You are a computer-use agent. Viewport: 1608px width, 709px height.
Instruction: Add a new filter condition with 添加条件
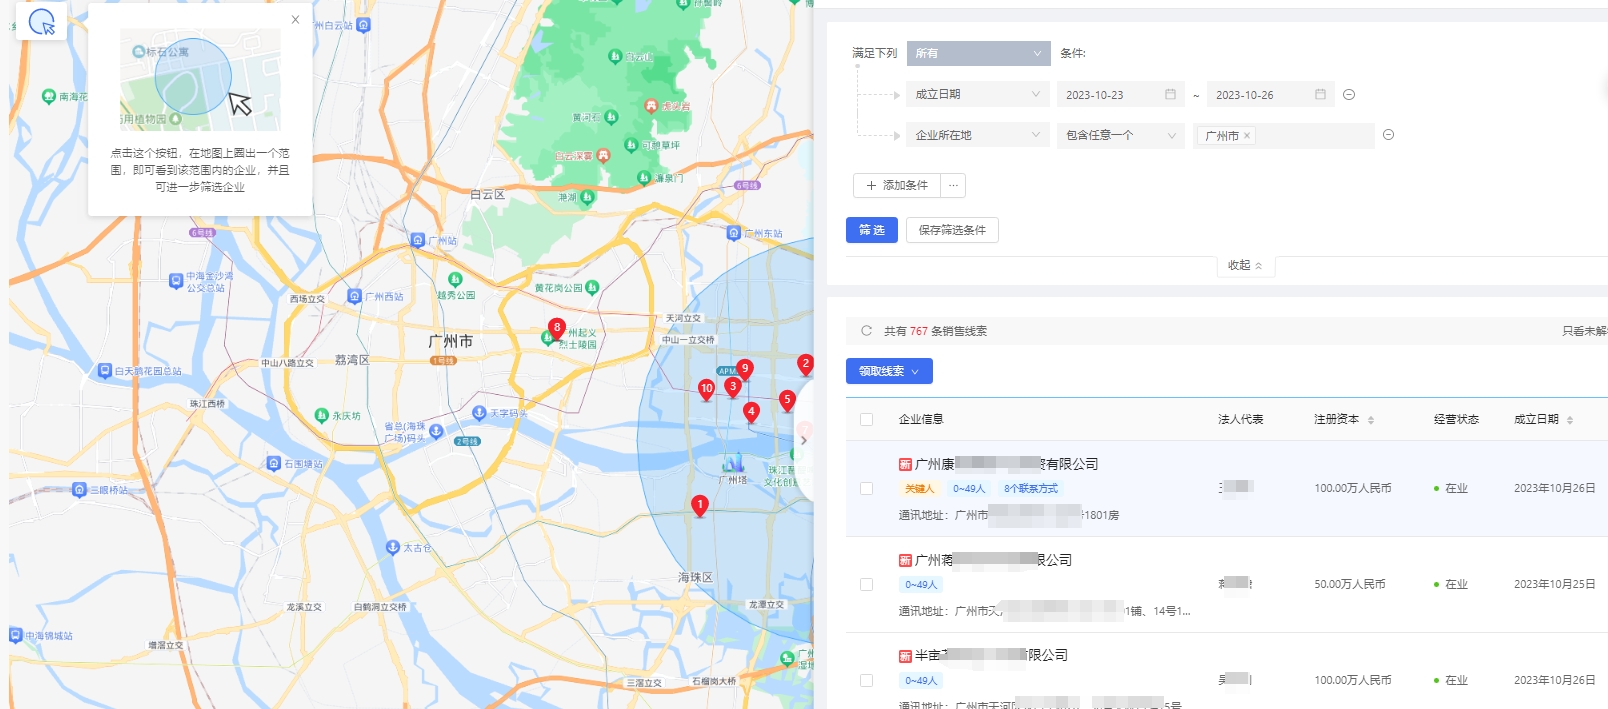click(897, 185)
